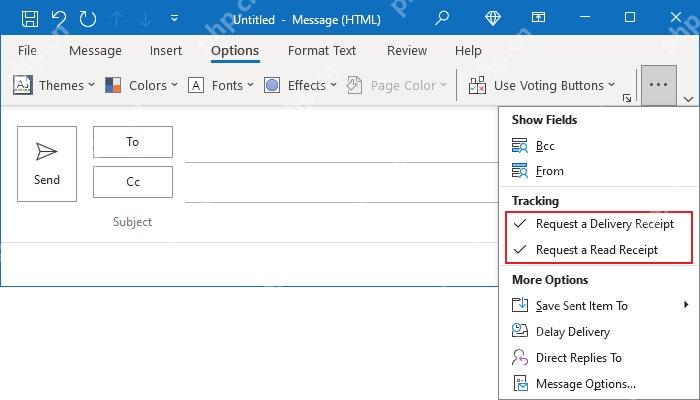Open the Colors theme palette dropdown
This screenshot has width=700, height=400.
tap(142, 85)
